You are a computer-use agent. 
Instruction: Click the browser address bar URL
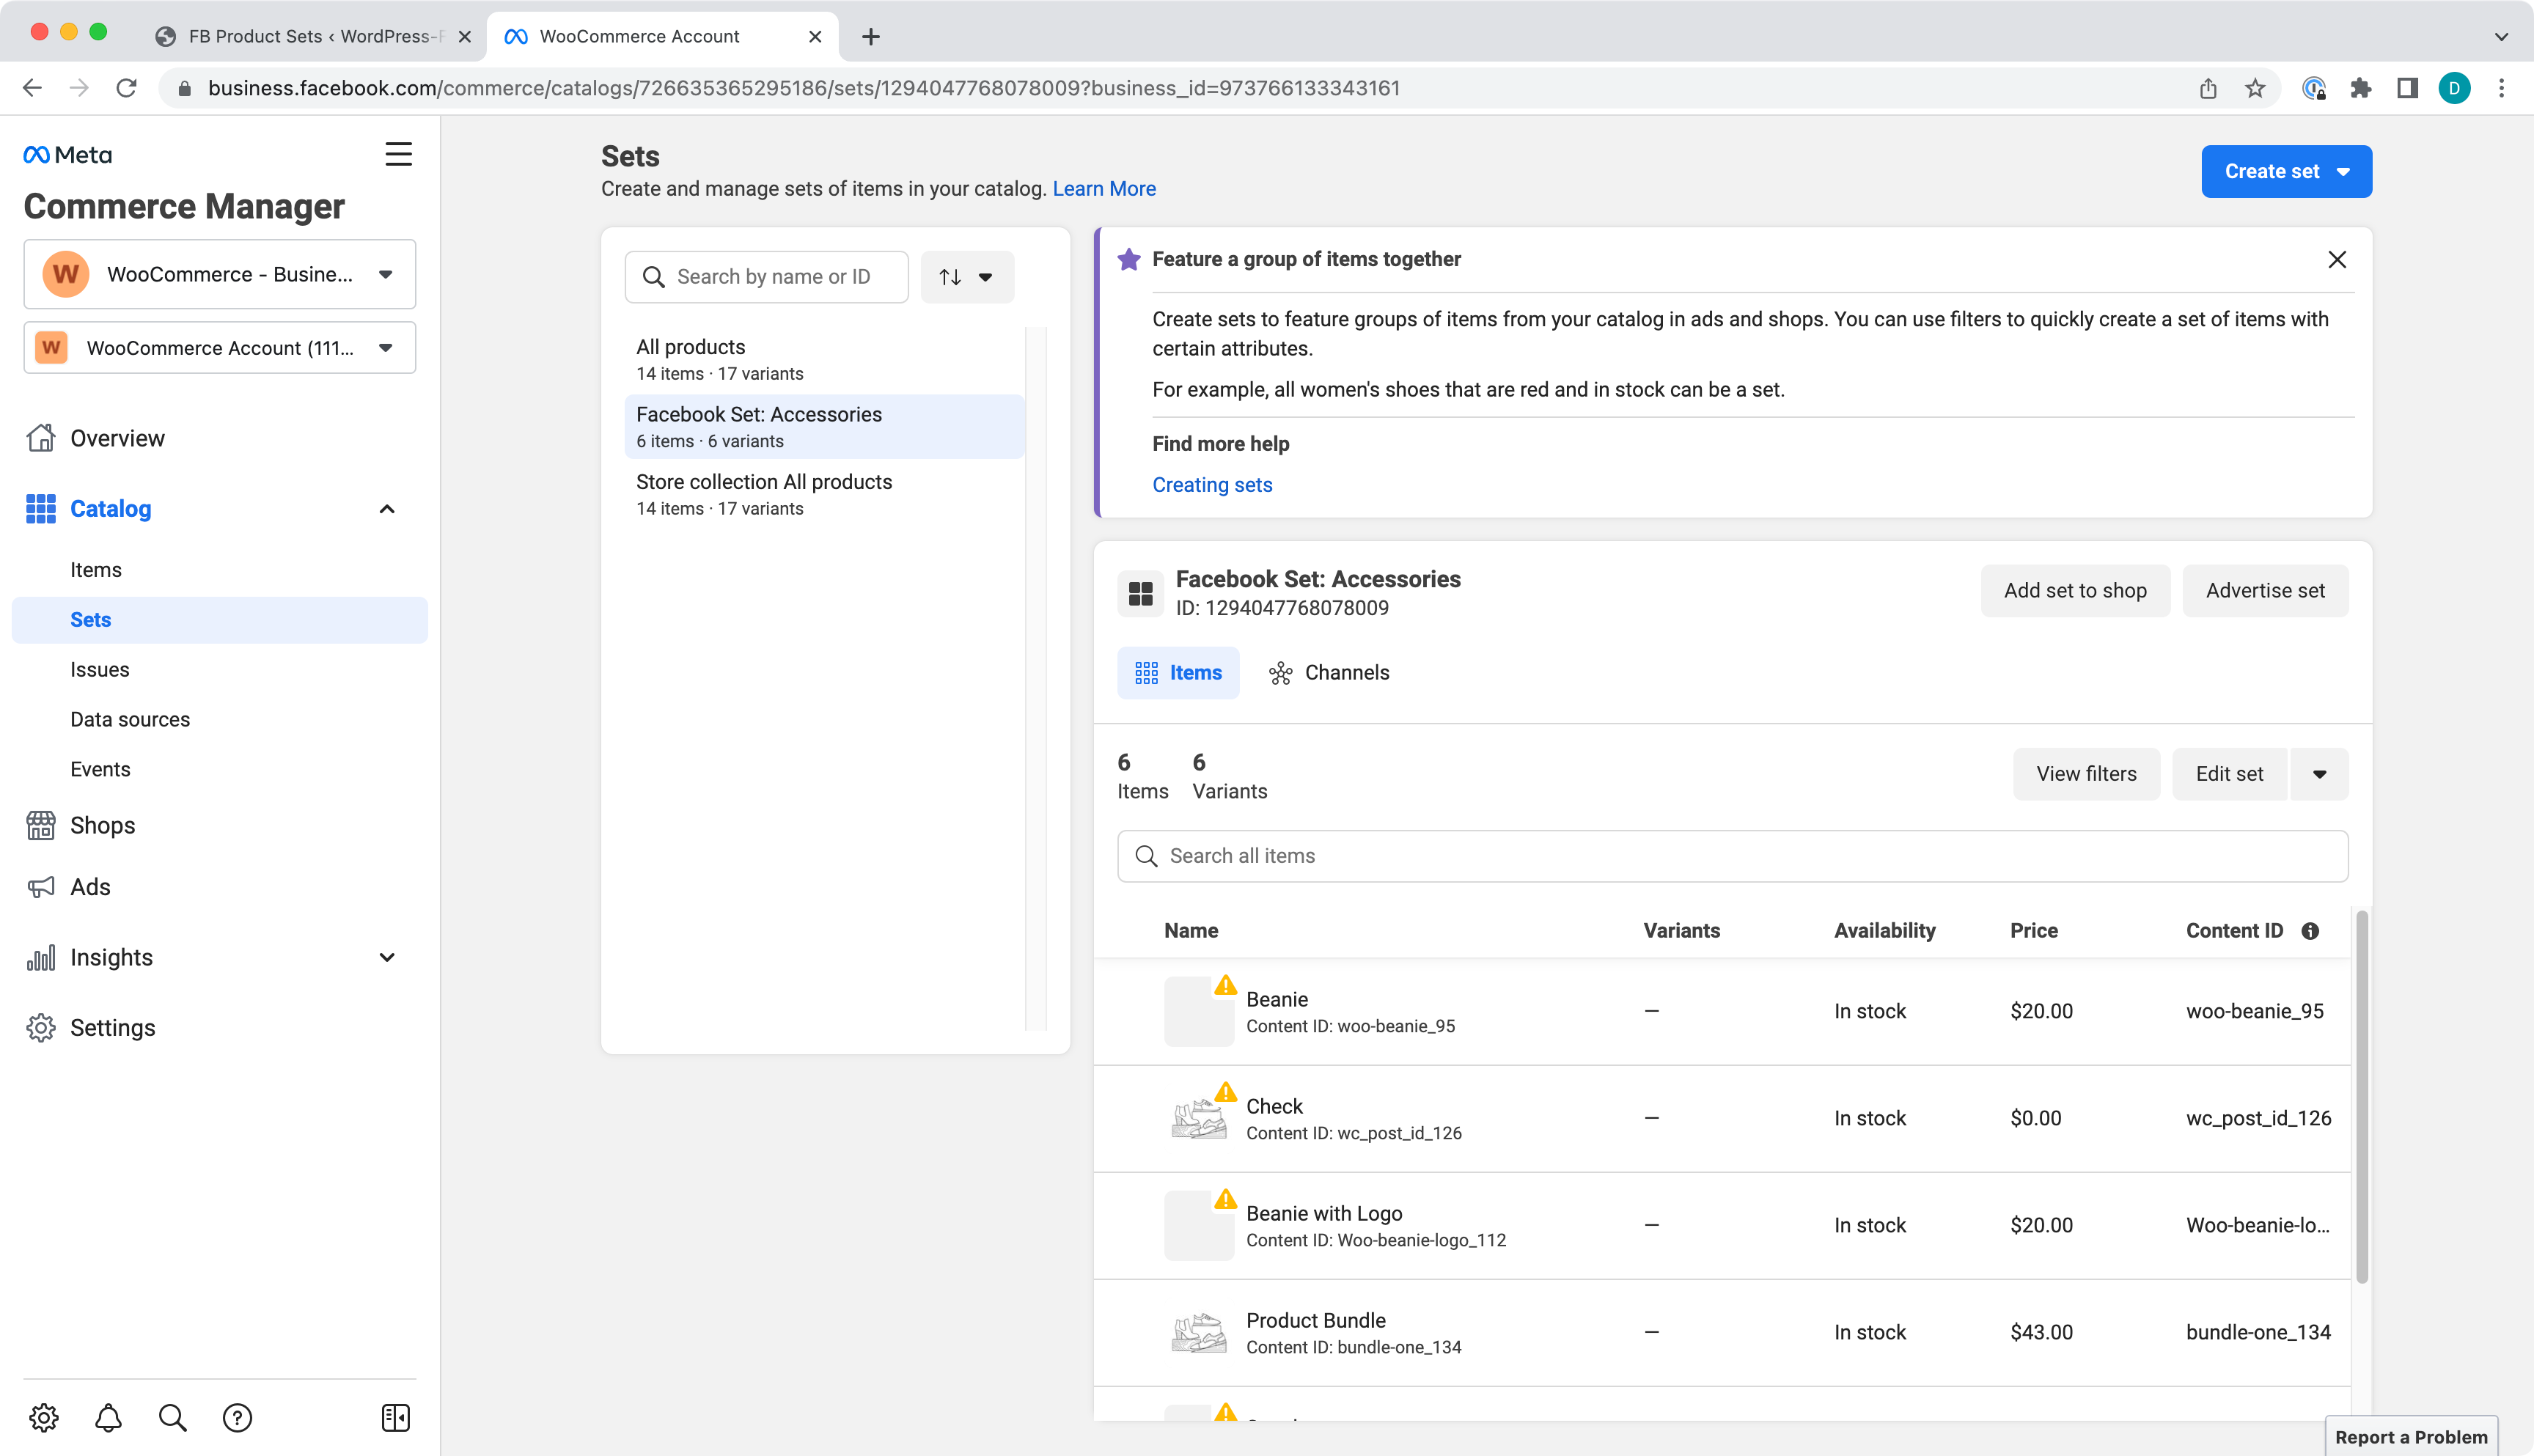[x=803, y=88]
